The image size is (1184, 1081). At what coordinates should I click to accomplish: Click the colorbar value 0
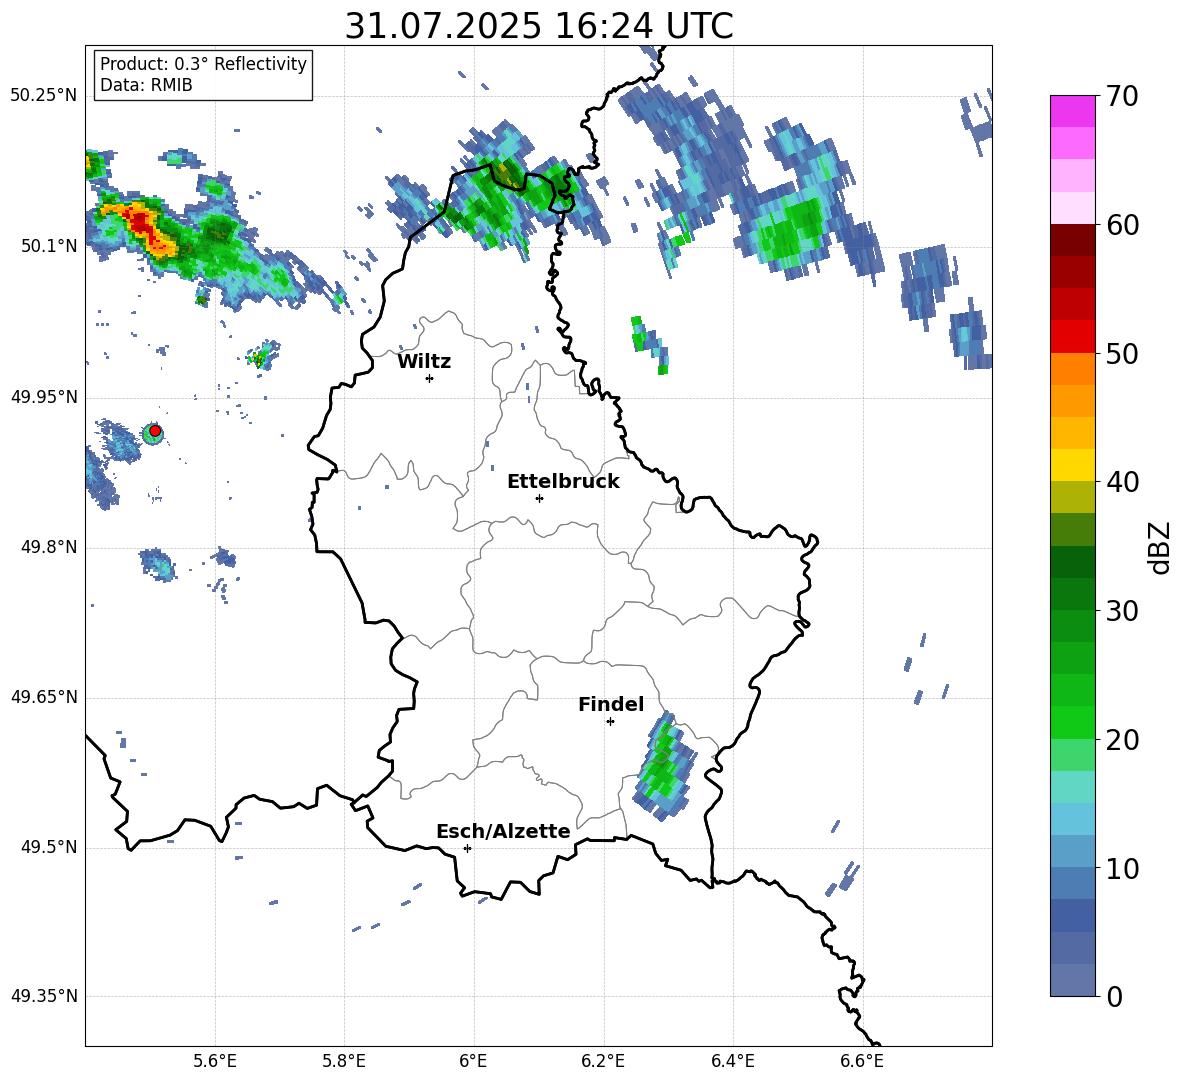click(x=1114, y=996)
